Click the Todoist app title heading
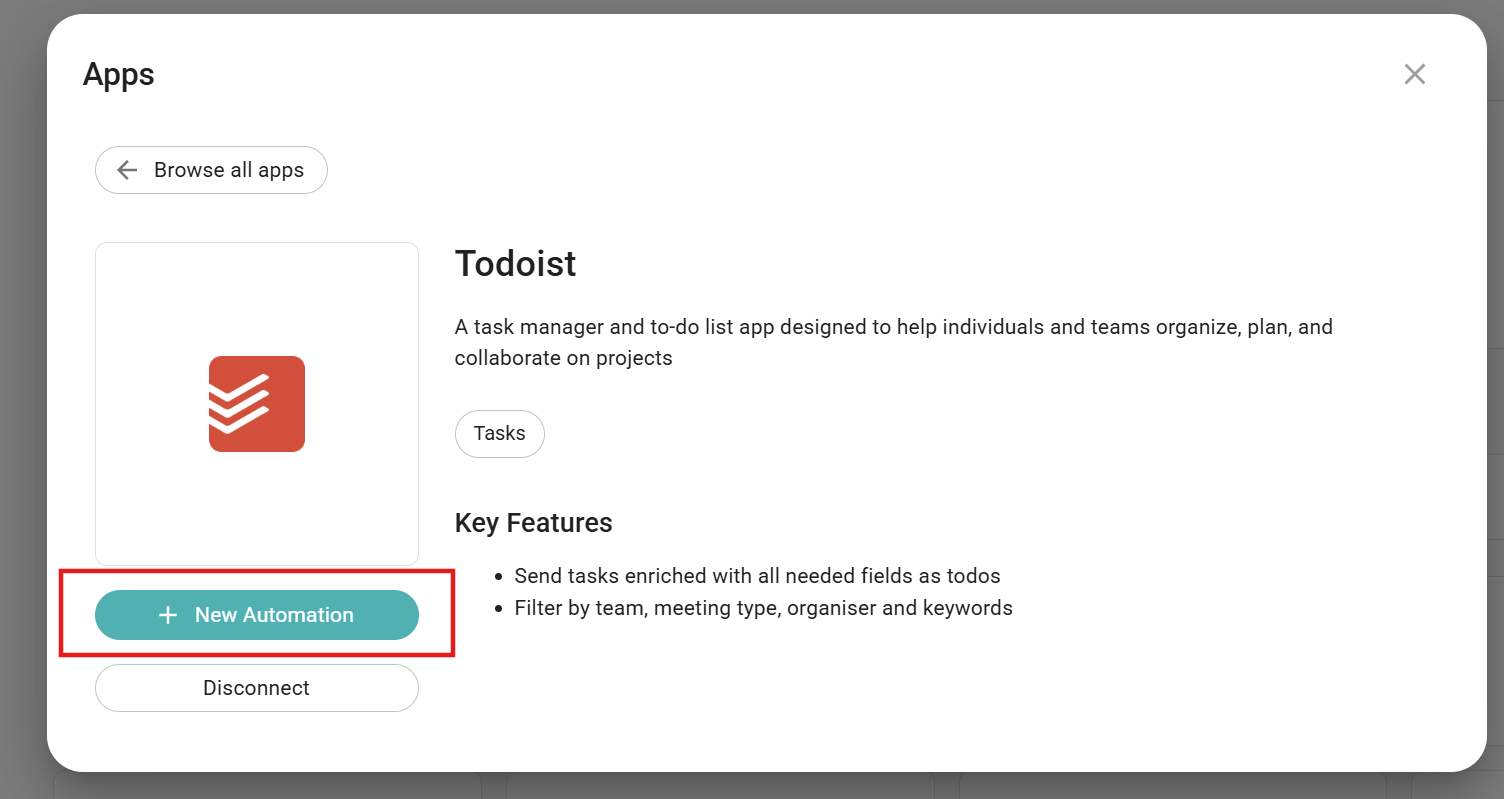This screenshot has height=799, width=1504. pos(515,263)
